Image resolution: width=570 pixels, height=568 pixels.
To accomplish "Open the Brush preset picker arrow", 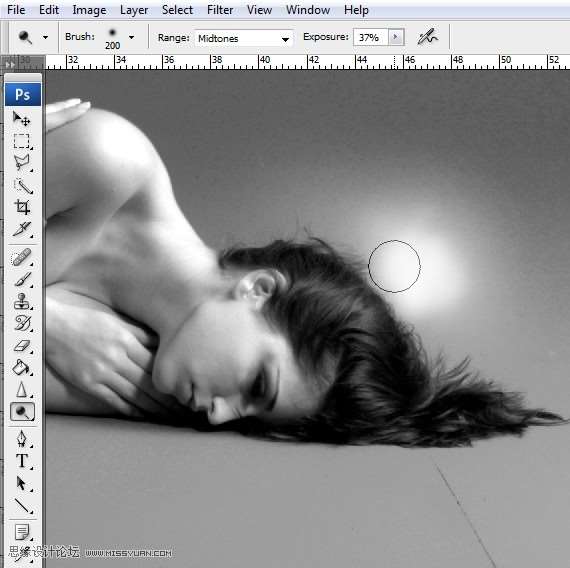I will pos(132,37).
